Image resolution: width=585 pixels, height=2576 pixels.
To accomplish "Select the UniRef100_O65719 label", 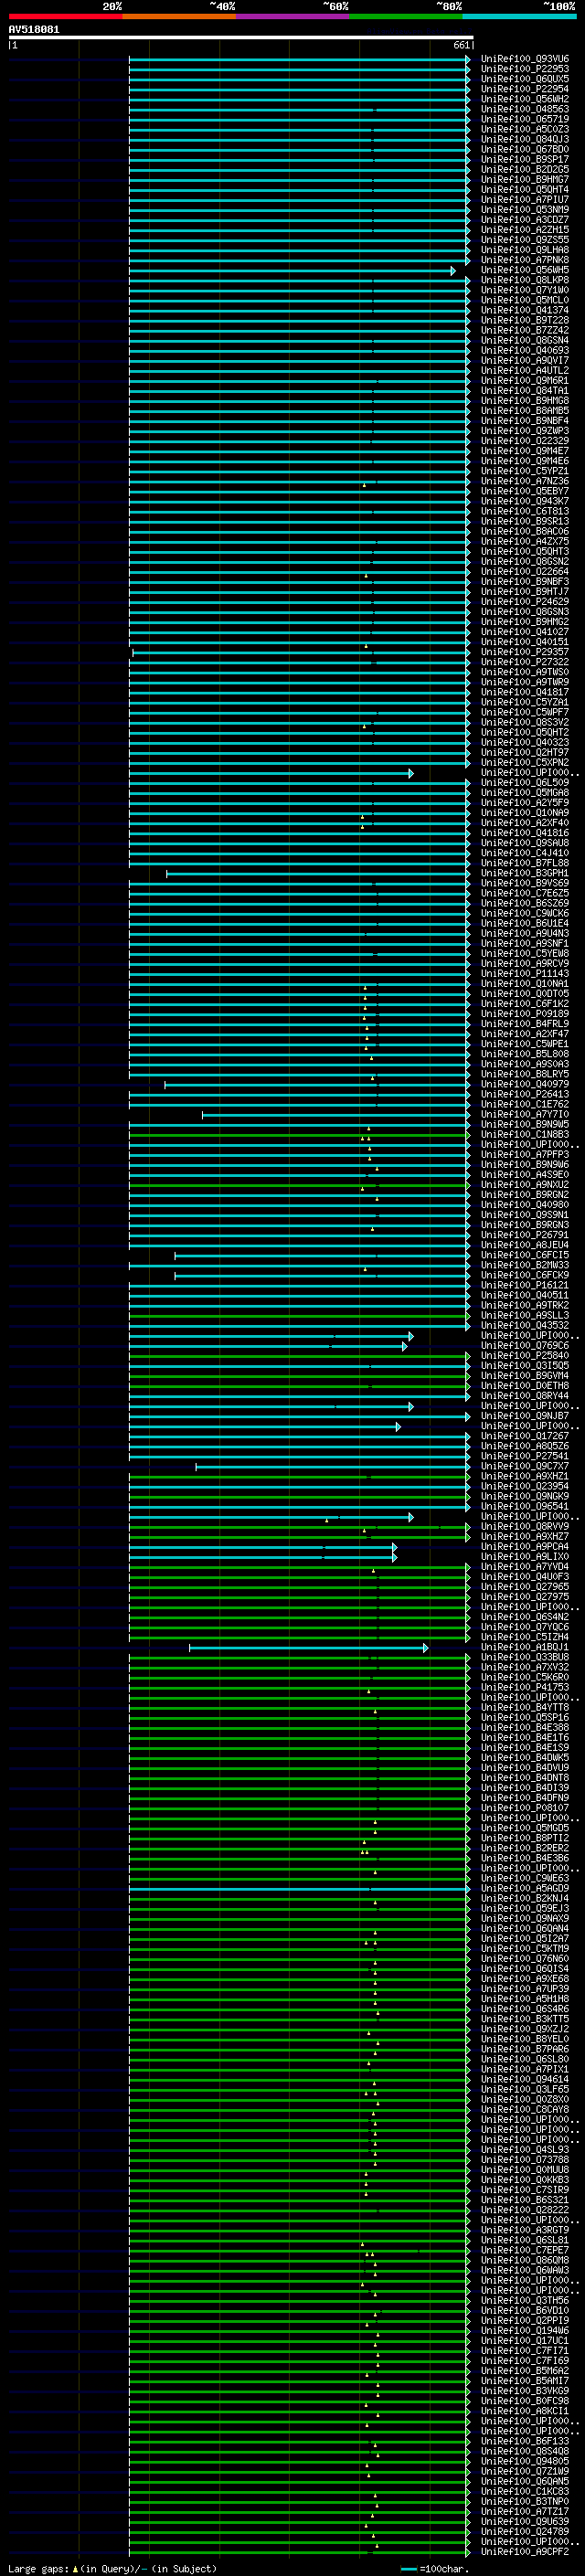I will tap(525, 119).
